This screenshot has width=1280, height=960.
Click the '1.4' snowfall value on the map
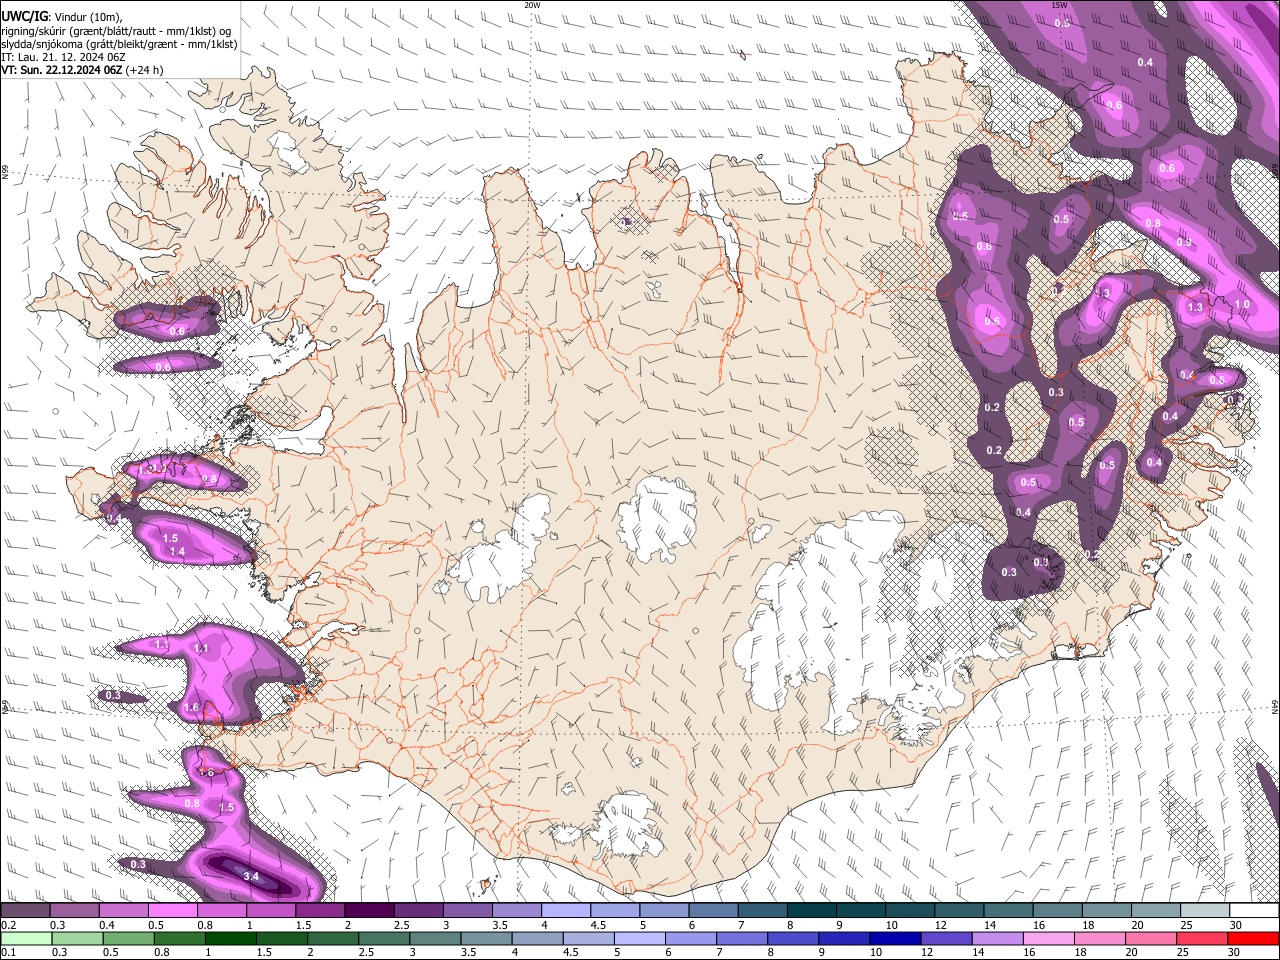178,551
